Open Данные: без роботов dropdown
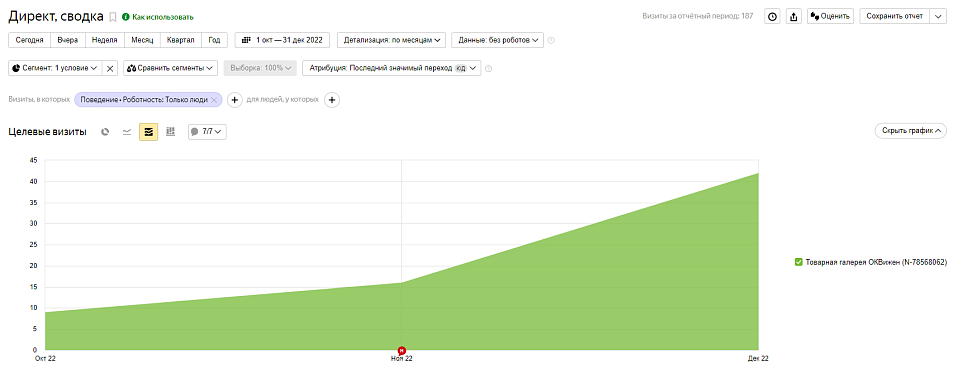The width and height of the screenshot is (958, 387). point(497,40)
